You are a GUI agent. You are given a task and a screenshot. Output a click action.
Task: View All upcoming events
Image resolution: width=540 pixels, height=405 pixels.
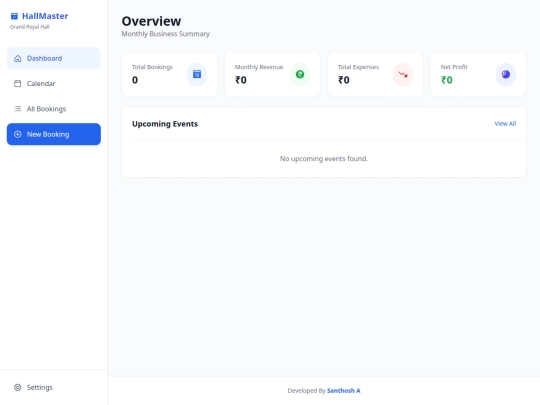click(505, 124)
